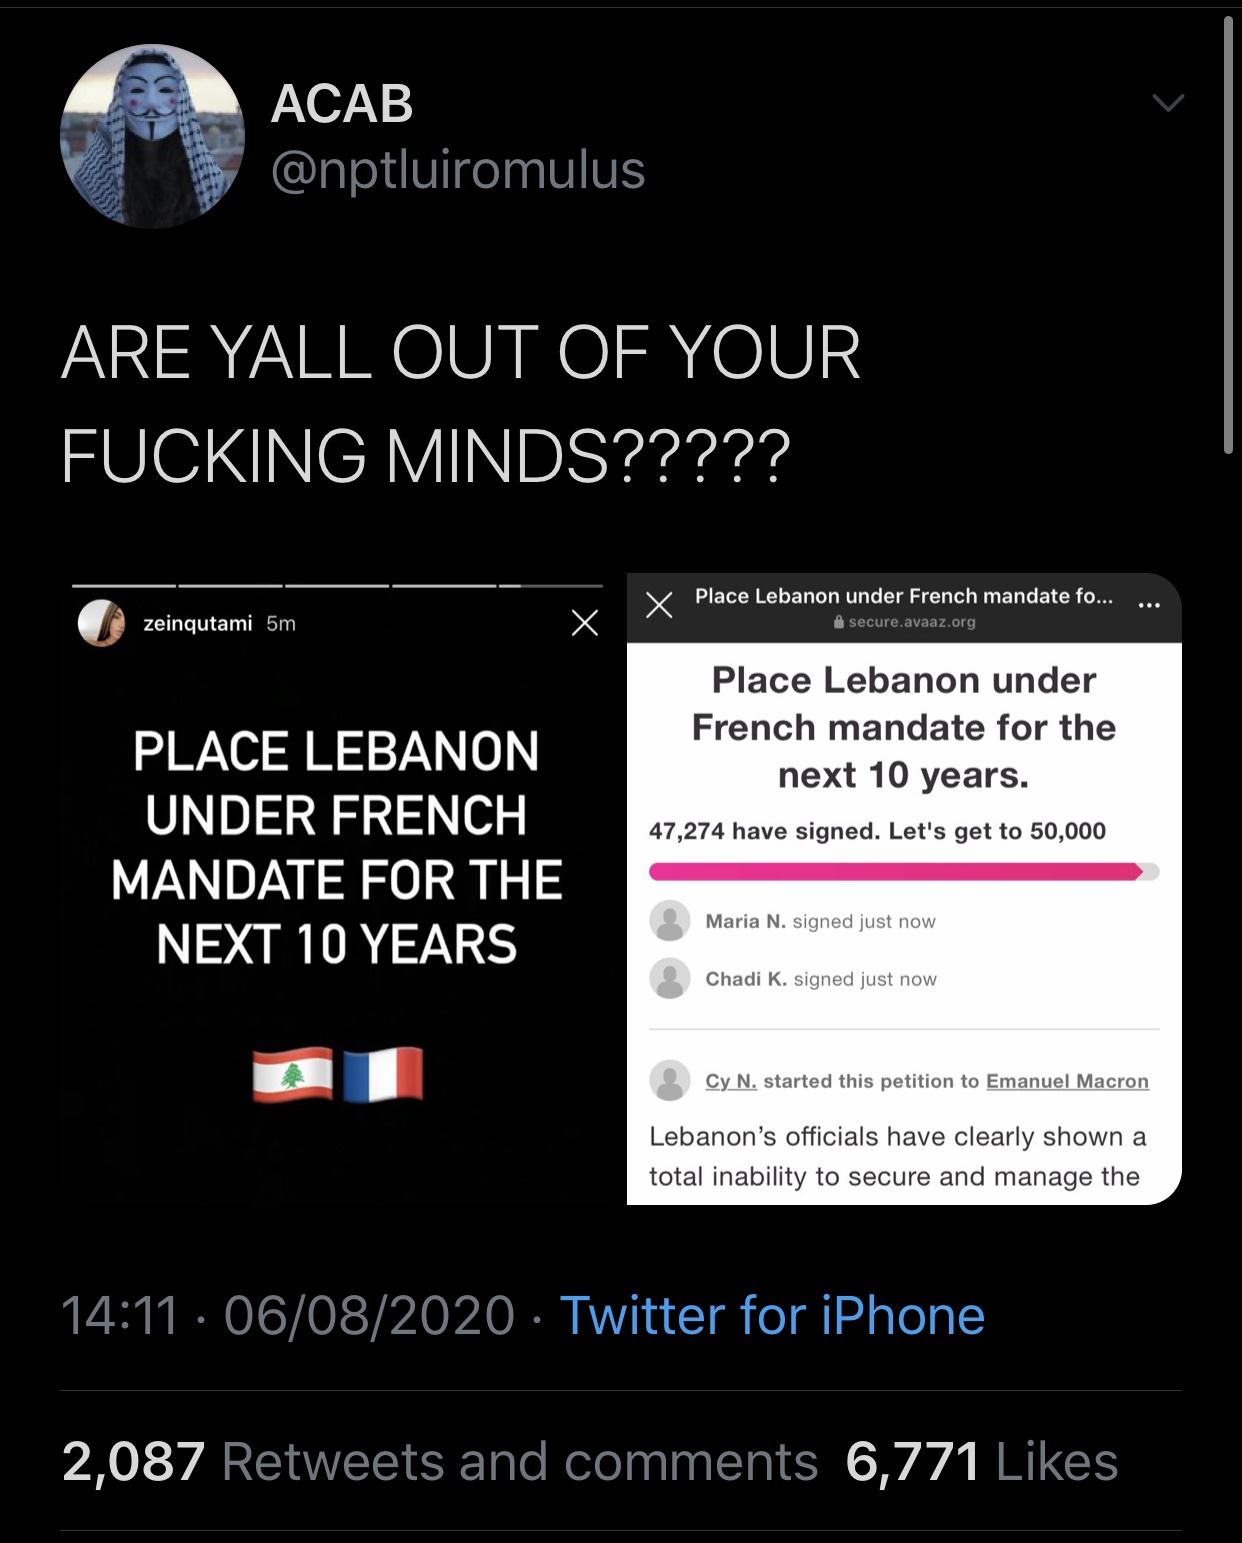Open the petition browser three-dot menu
The image size is (1242, 1543).
coord(1149,605)
